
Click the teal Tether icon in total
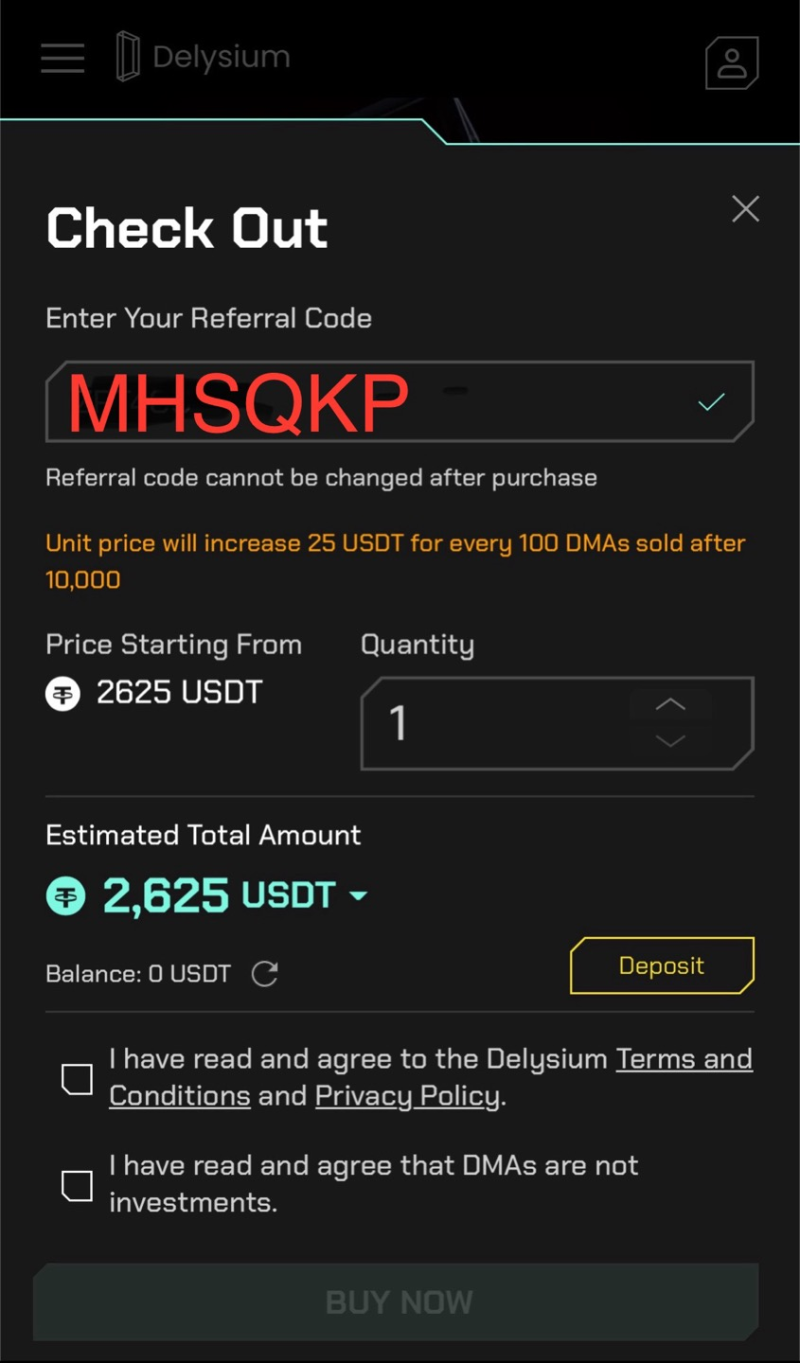point(67,897)
